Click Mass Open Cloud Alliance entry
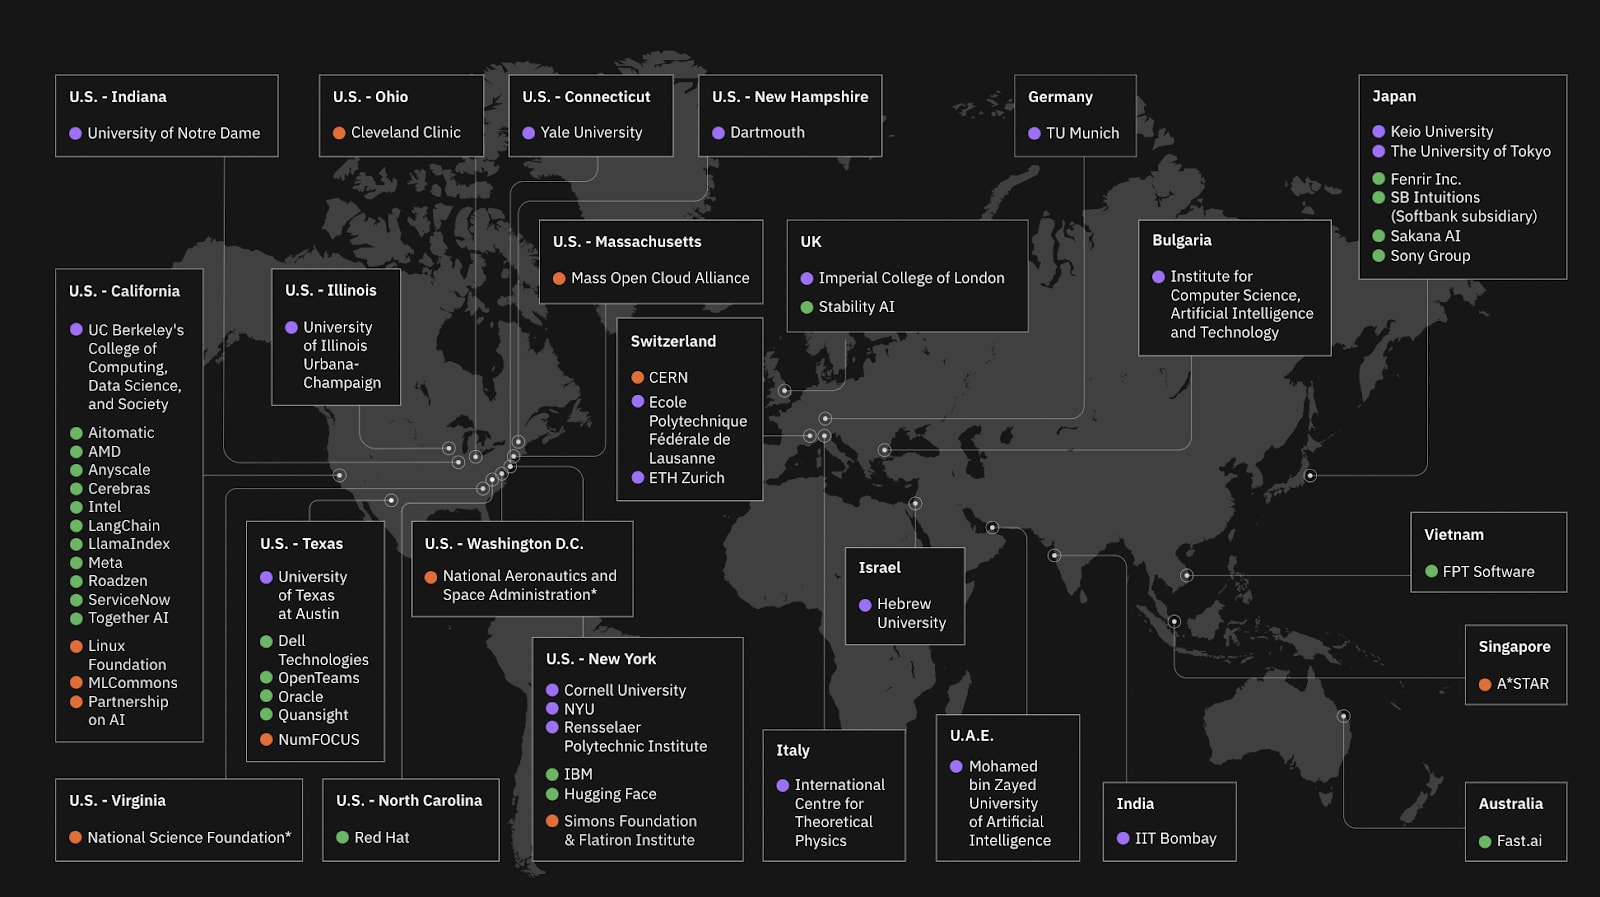 [x=651, y=278]
